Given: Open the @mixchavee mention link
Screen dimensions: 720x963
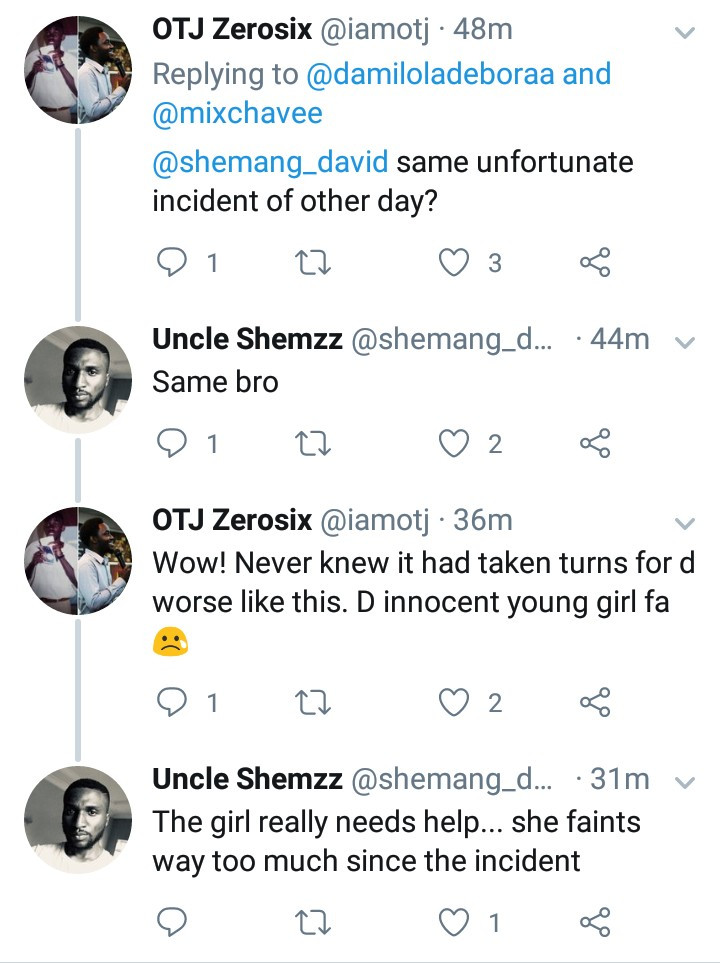Looking at the screenshot, I should pyautogui.click(x=237, y=114).
